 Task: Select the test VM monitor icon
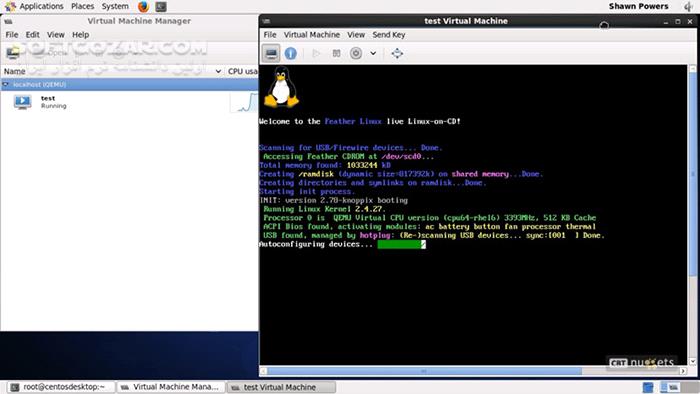(x=22, y=102)
